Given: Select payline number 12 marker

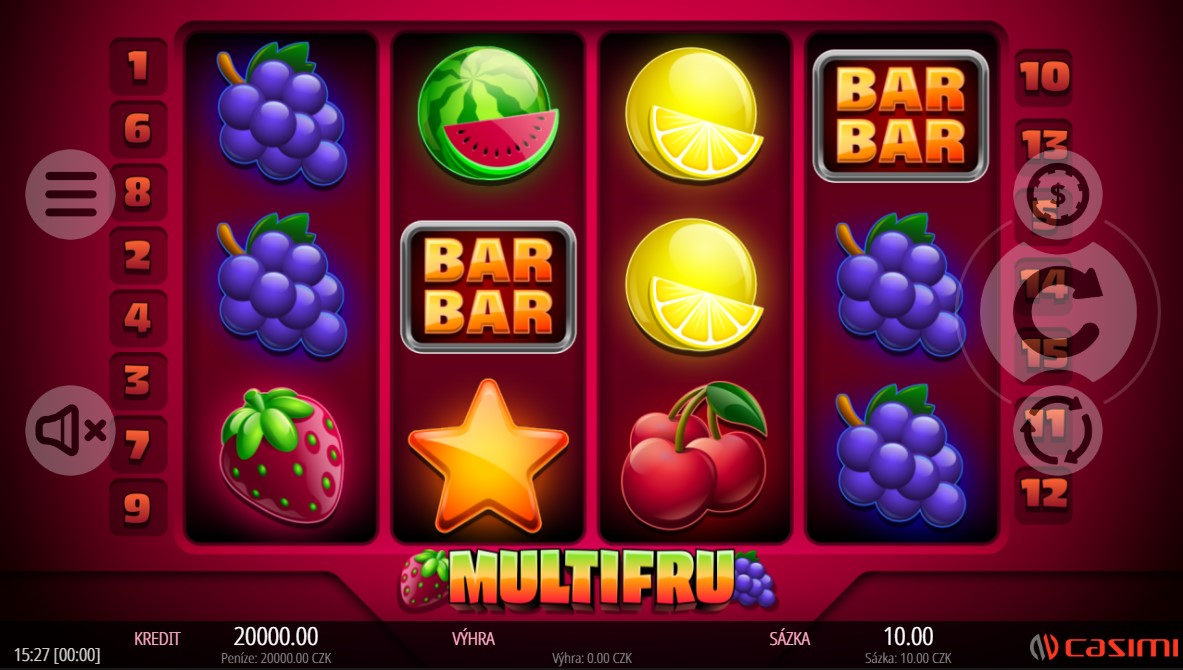Looking at the screenshot, I should (1044, 494).
